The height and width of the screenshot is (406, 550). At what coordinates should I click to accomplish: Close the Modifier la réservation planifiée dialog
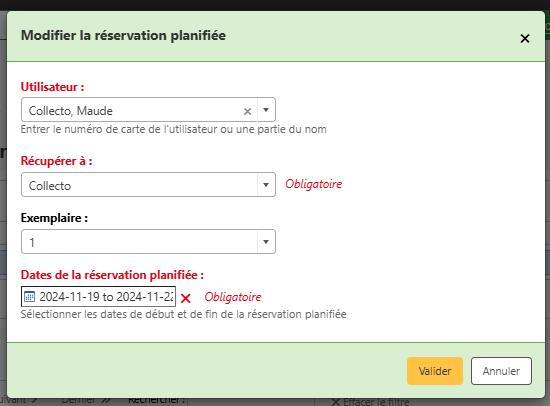coord(525,38)
